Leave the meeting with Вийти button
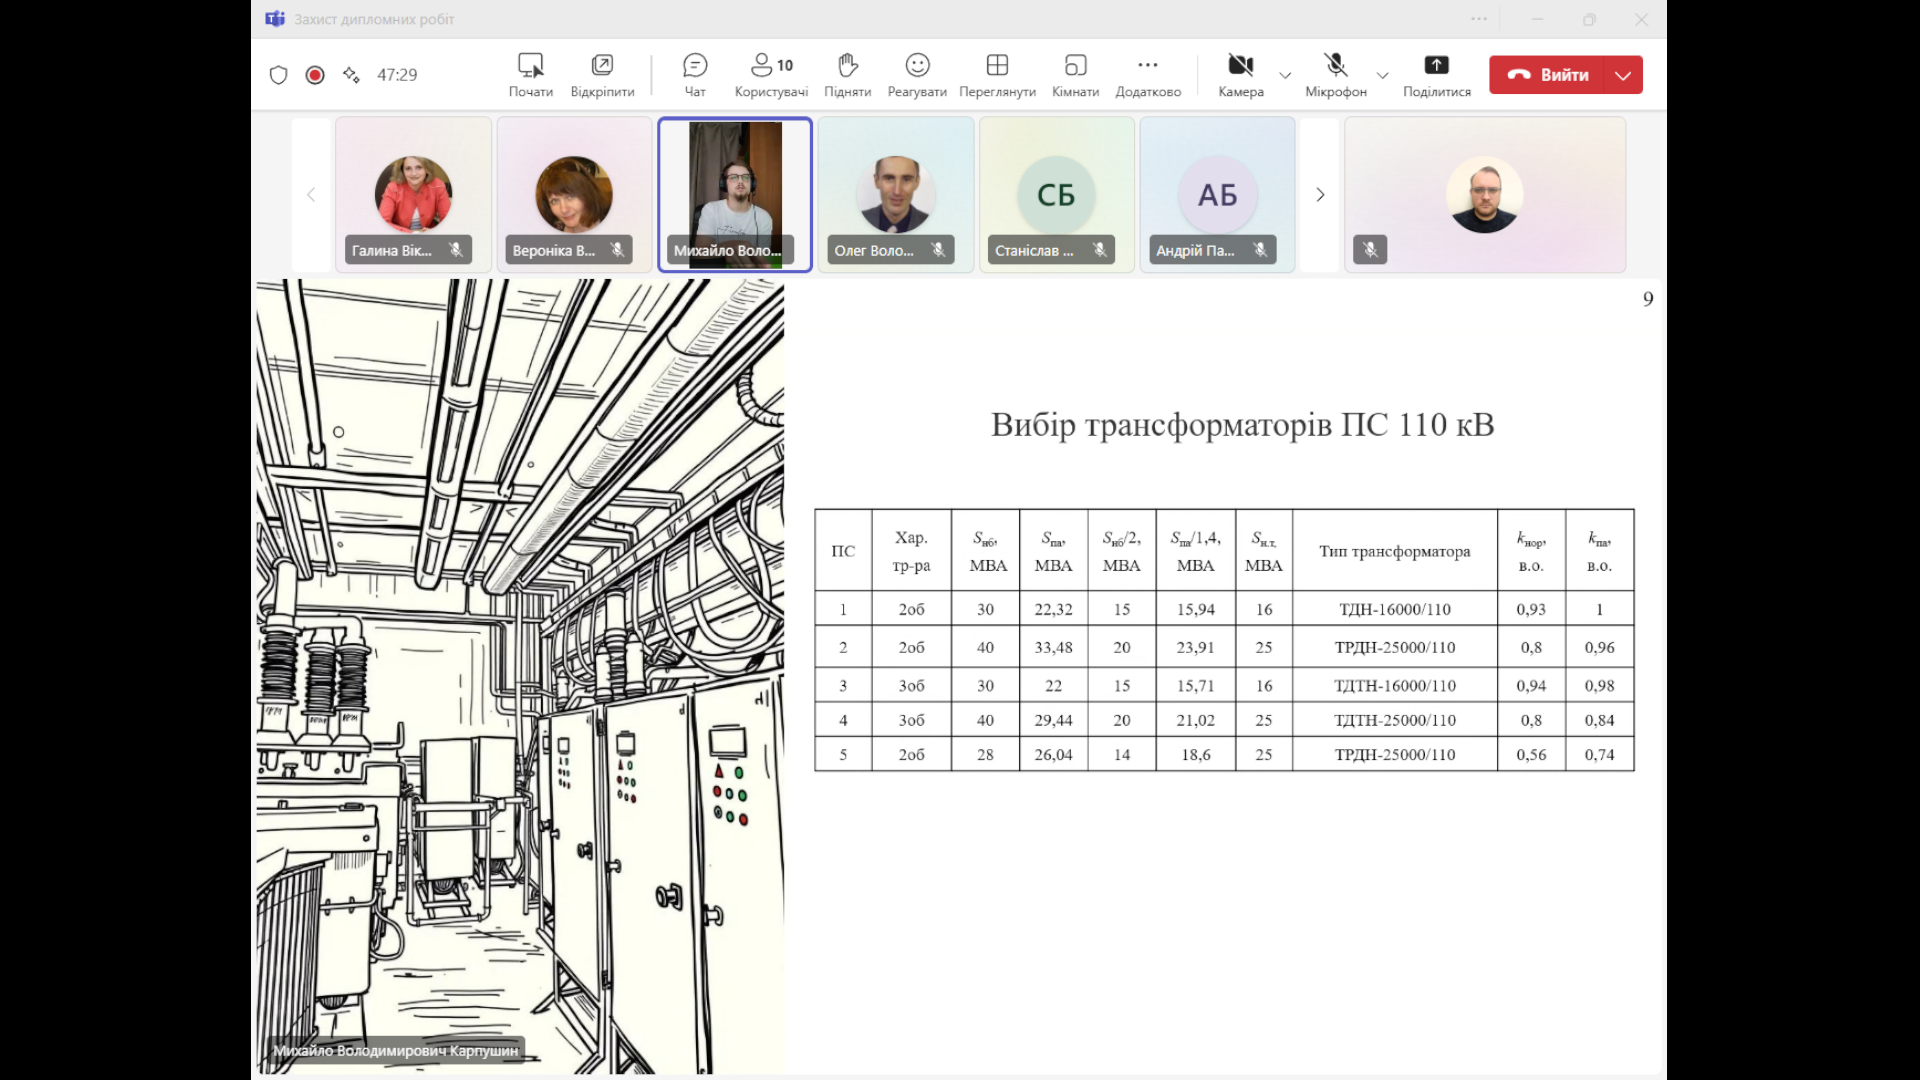The height and width of the screenshot is (1080, 1920). point(1548,75)
